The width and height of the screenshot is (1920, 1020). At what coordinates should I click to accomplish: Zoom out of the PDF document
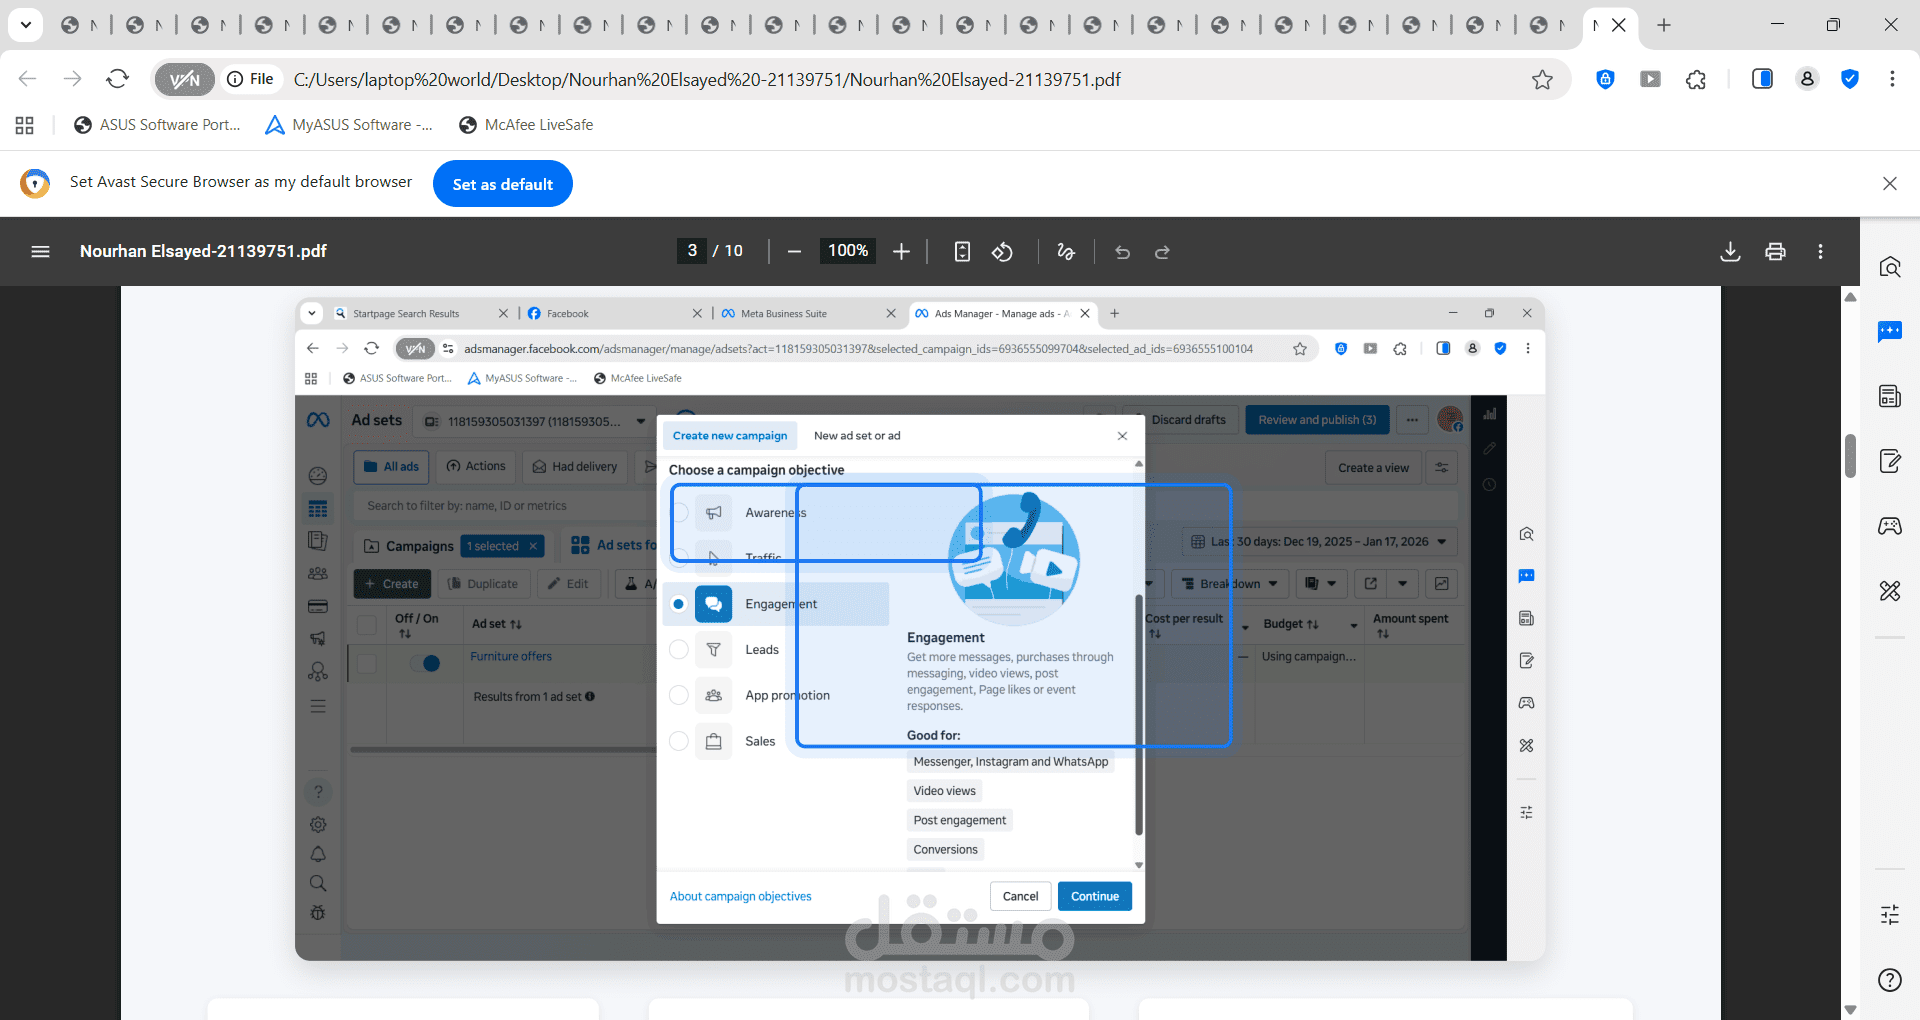click(x=794, y=252)
